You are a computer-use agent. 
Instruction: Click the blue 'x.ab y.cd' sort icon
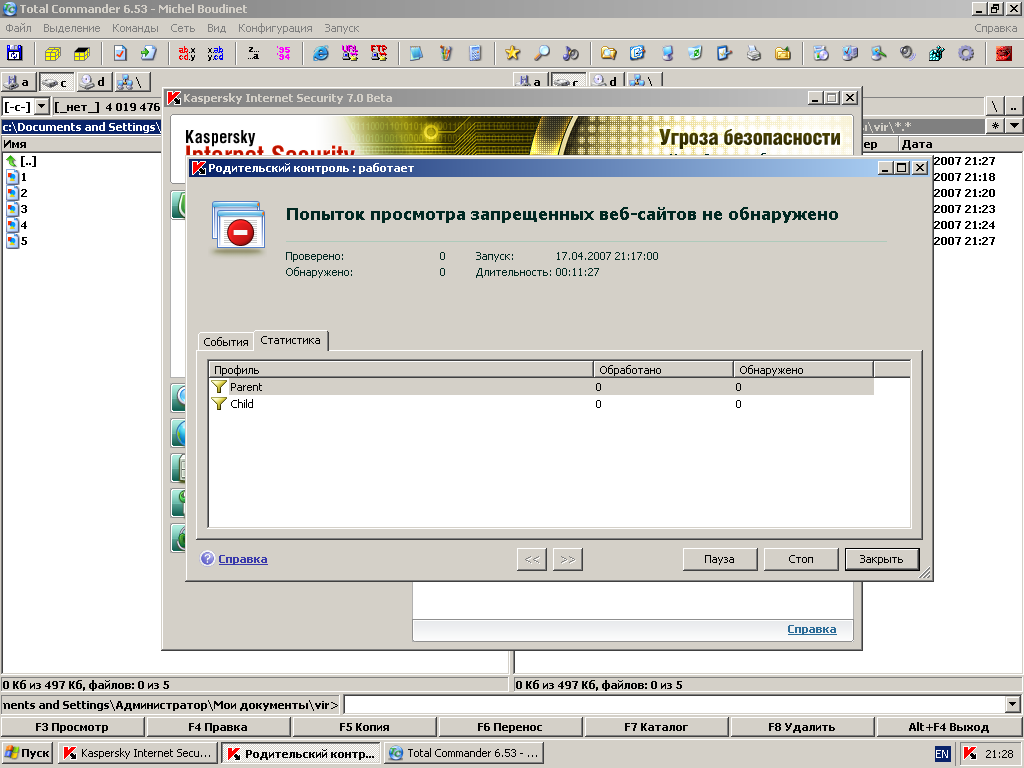pos(216,53)
